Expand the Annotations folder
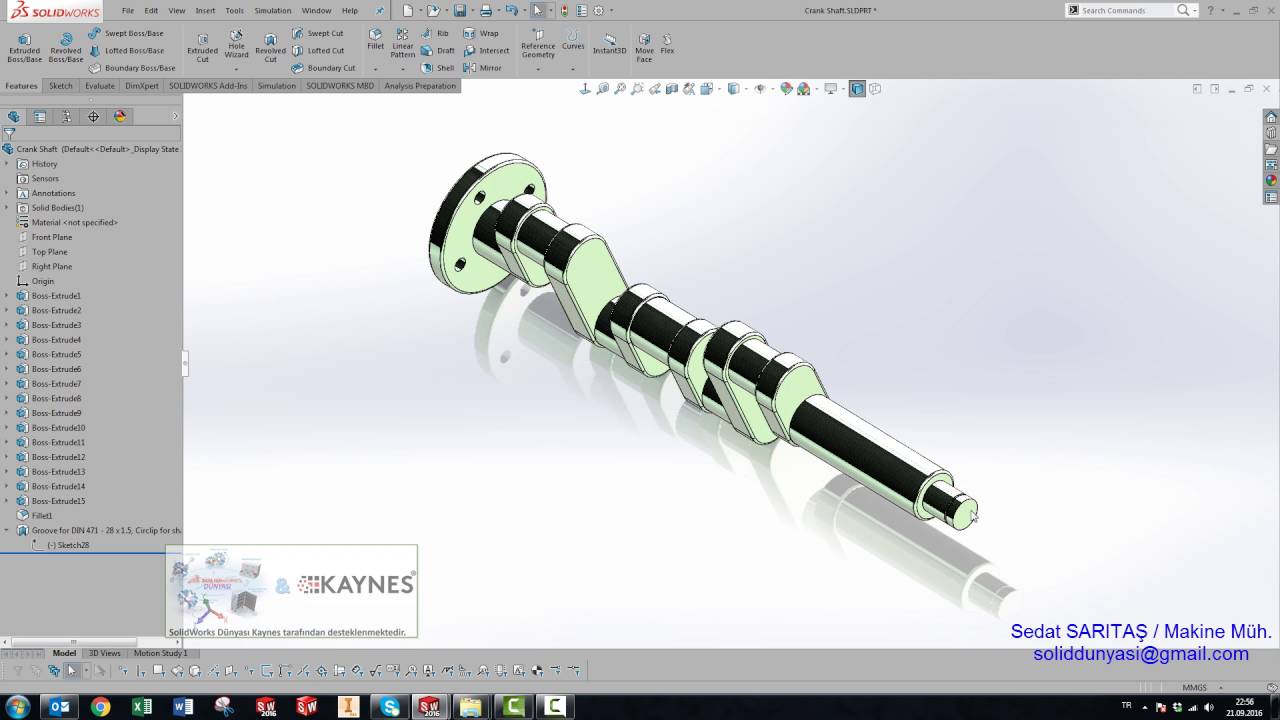The image size is (1280, 720). point(6,193)
